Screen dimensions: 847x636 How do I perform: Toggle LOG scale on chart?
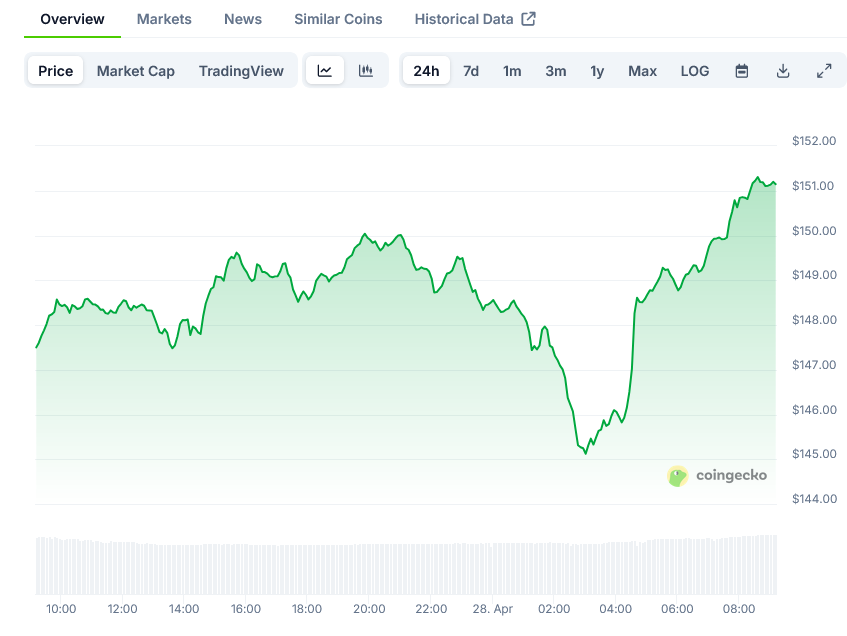pyautogui.click(x=695, y=71)
